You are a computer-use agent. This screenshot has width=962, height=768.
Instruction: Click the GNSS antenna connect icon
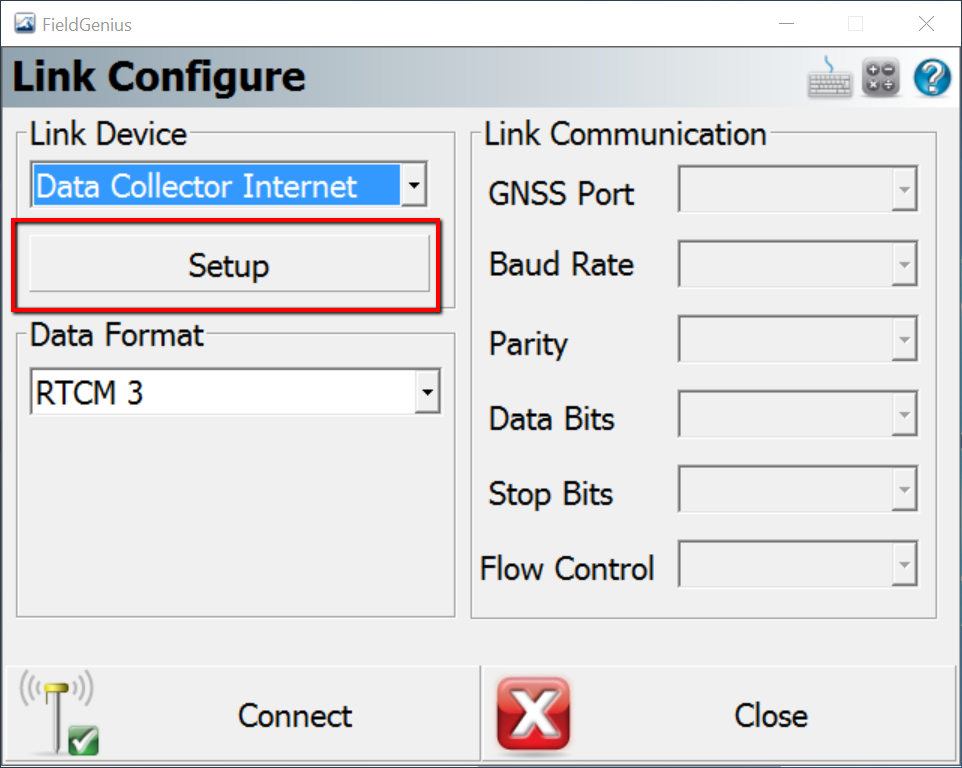click(x=58, y=713)
